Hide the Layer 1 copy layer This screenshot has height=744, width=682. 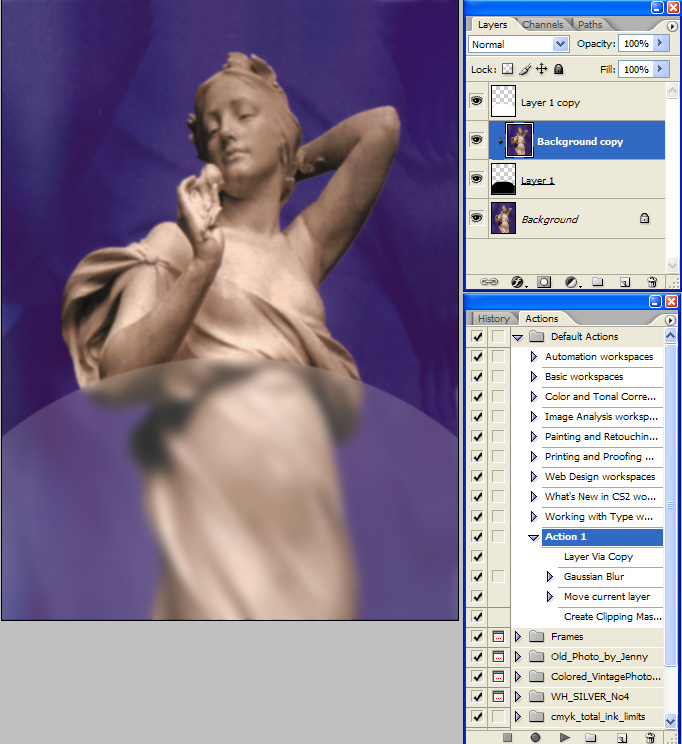tap(476, 101)
